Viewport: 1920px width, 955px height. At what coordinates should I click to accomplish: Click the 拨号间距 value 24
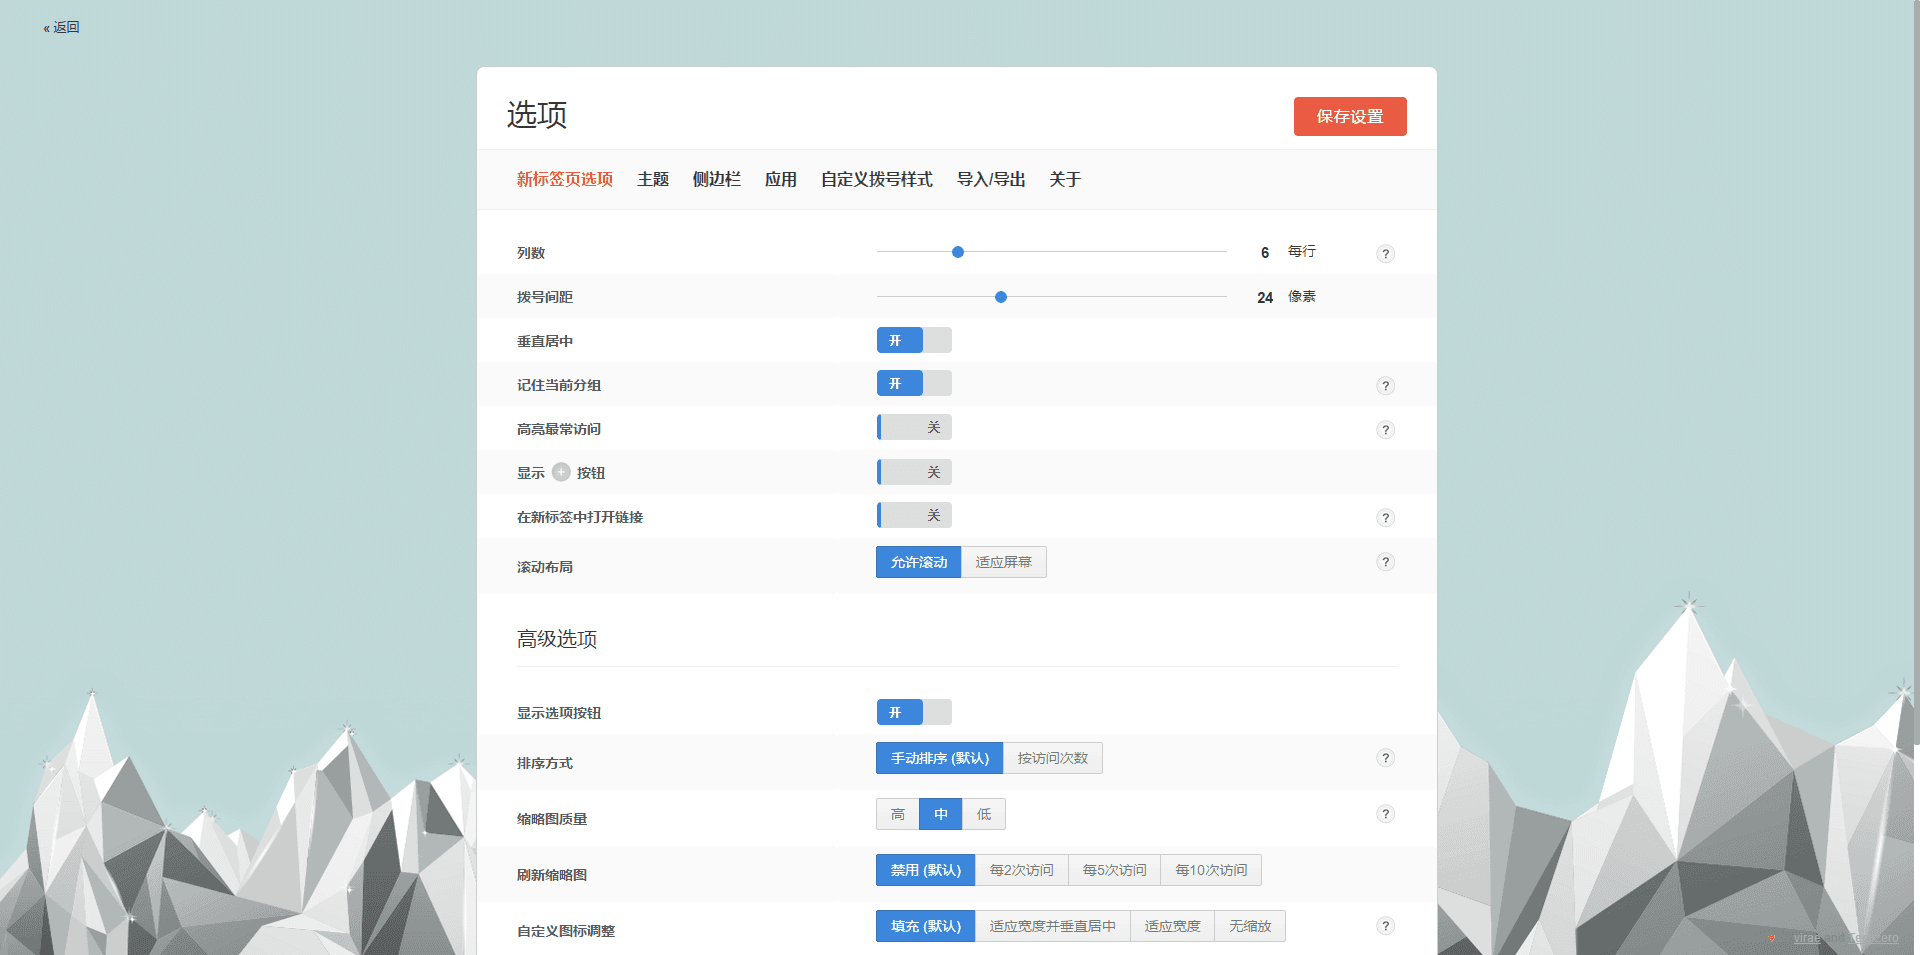click(1265, 298)
